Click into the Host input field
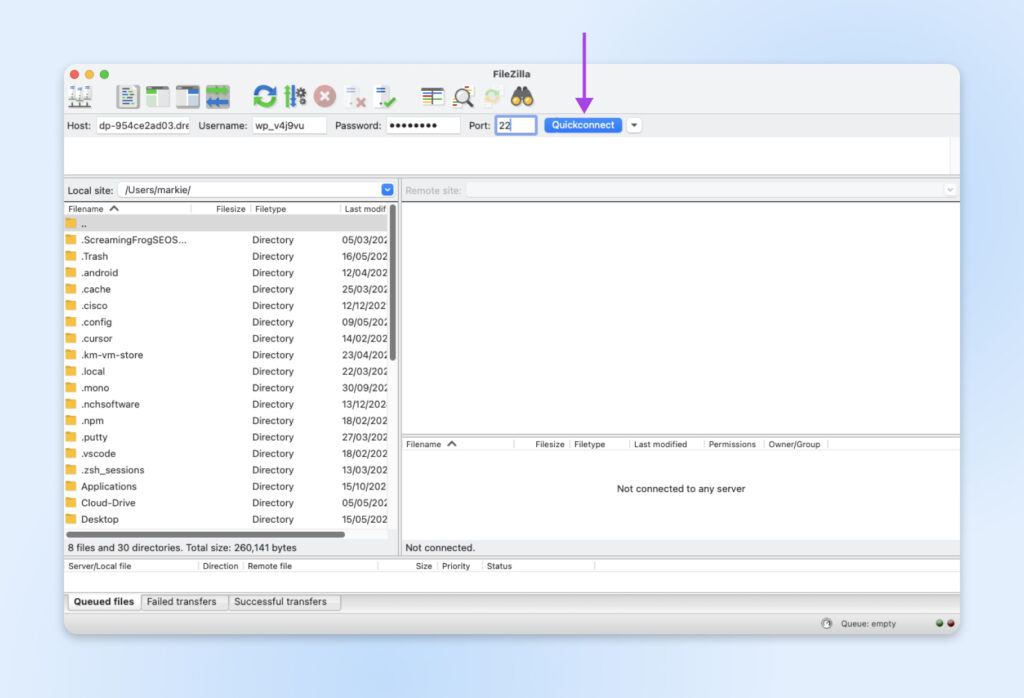The width and height of the screenshot is (1024, 698). 142,125
